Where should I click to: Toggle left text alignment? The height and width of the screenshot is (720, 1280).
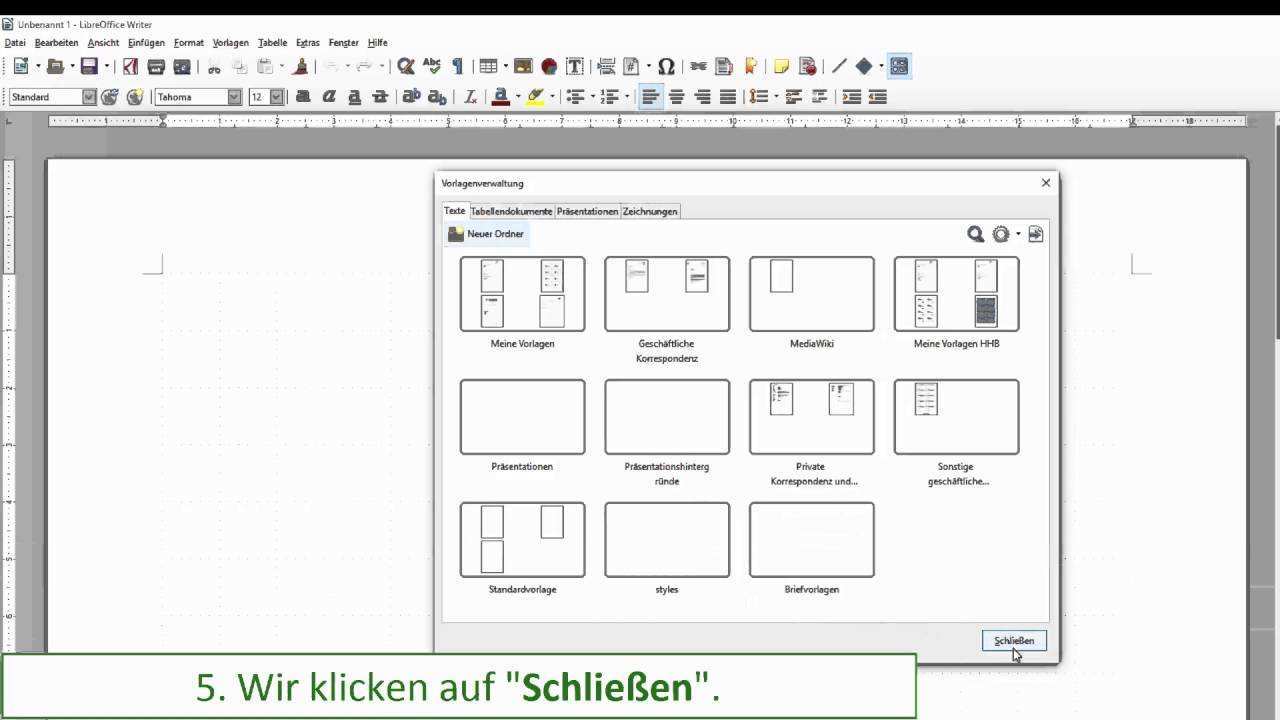(651, 97)
